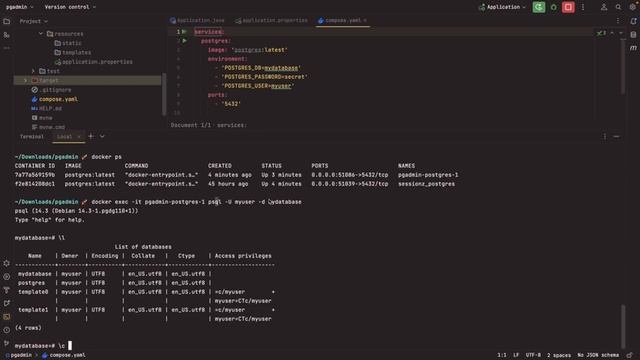Open compose.yaml in project tree
This screenshot has width=640, height=360.
[x=54, y=99]
